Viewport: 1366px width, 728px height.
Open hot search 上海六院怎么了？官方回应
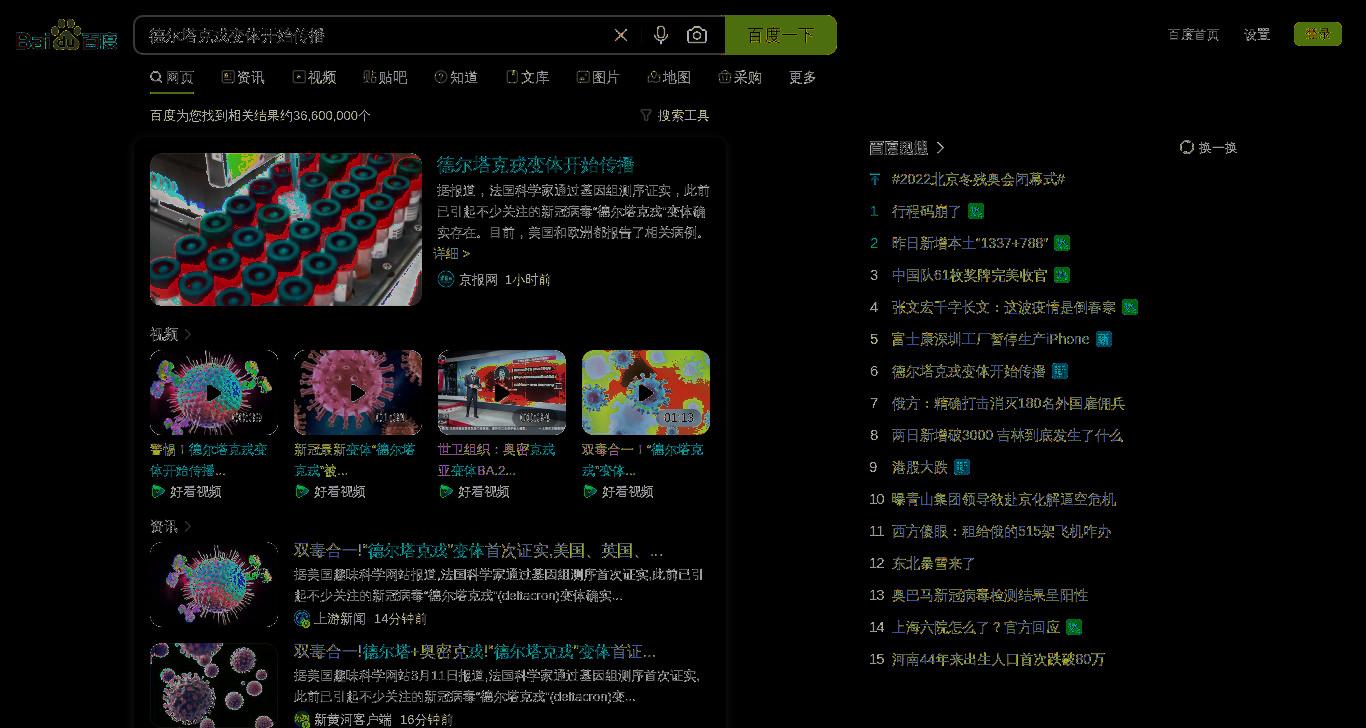tap(975, 627)
